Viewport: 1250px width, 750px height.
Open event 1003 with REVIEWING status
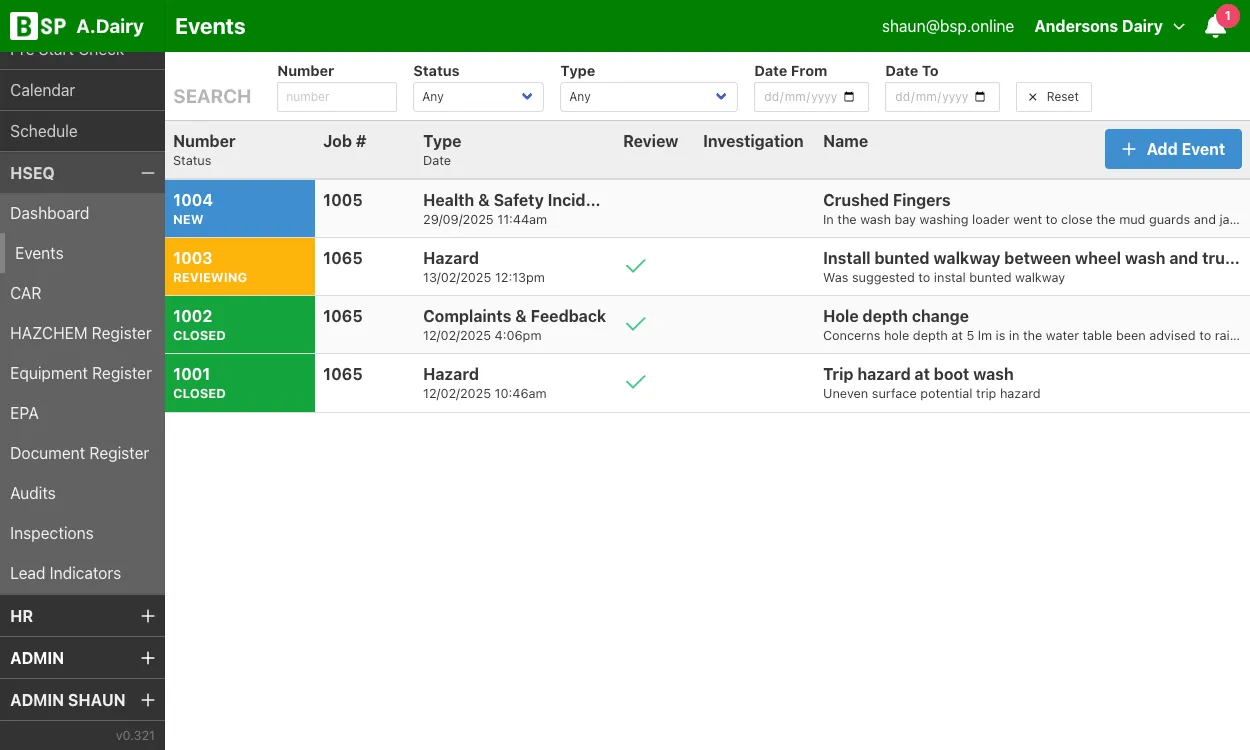pyautogui.click(x=240, y=267)
